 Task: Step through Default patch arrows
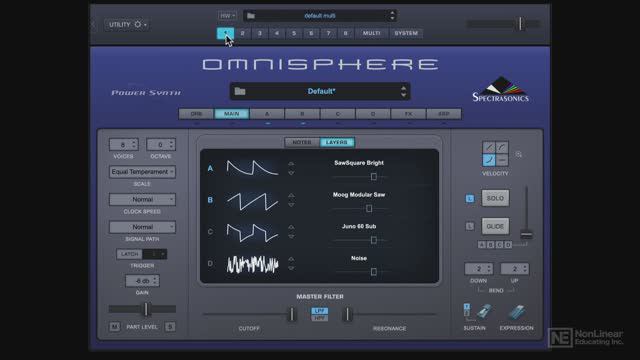point(403,91)
